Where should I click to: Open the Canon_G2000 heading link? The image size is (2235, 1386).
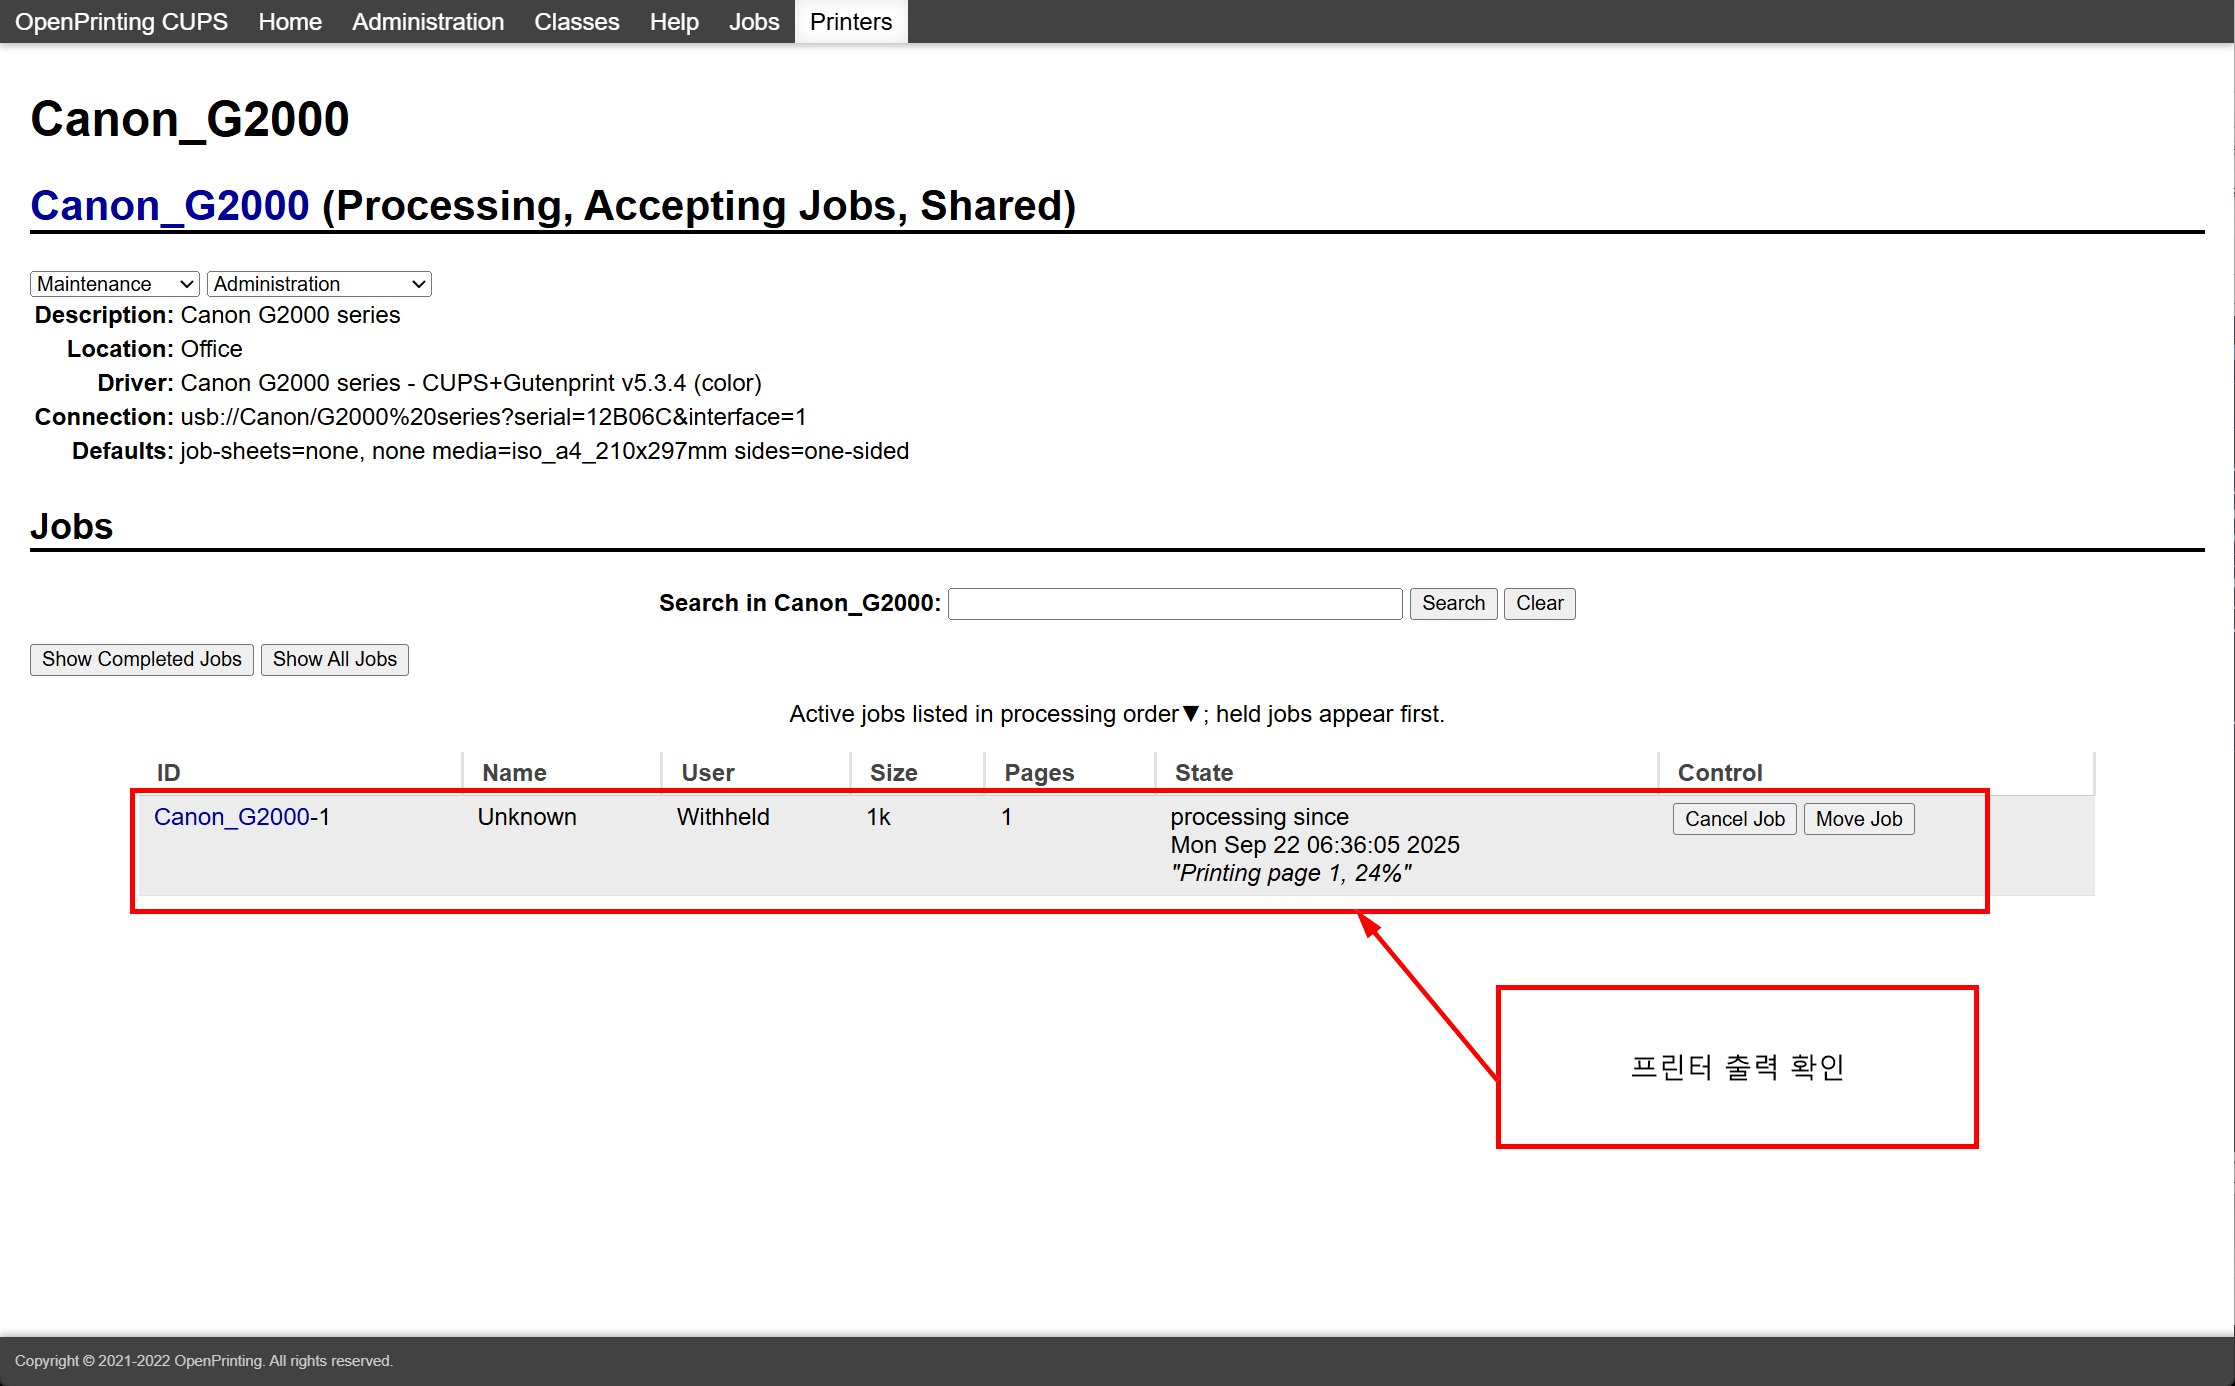(x=170, y=206)
